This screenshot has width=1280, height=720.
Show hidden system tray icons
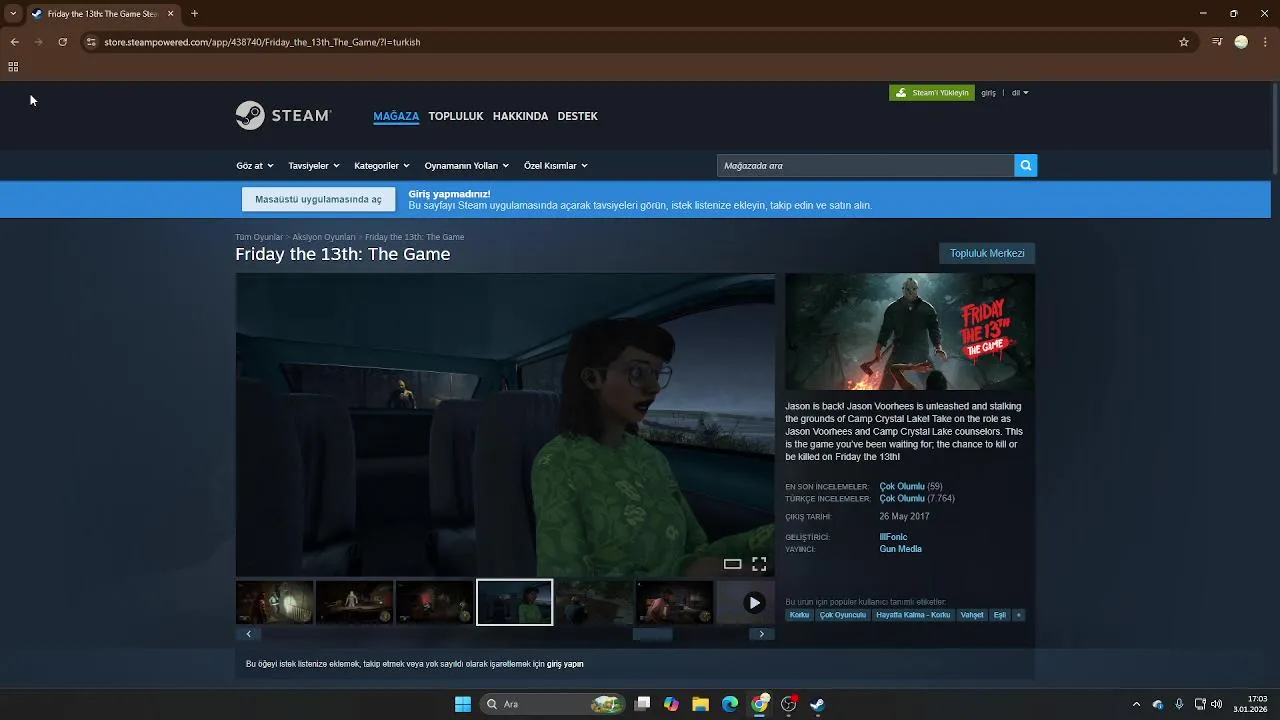(x=1136, y=704)
